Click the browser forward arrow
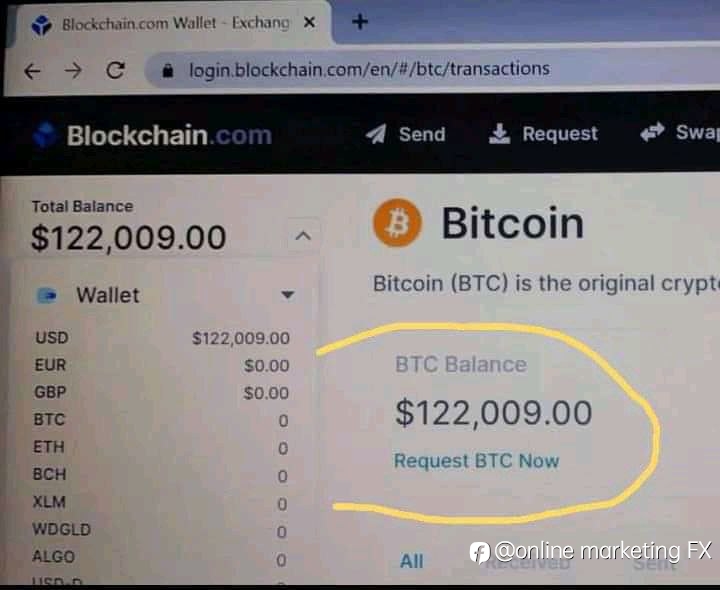 click(73, 70)
